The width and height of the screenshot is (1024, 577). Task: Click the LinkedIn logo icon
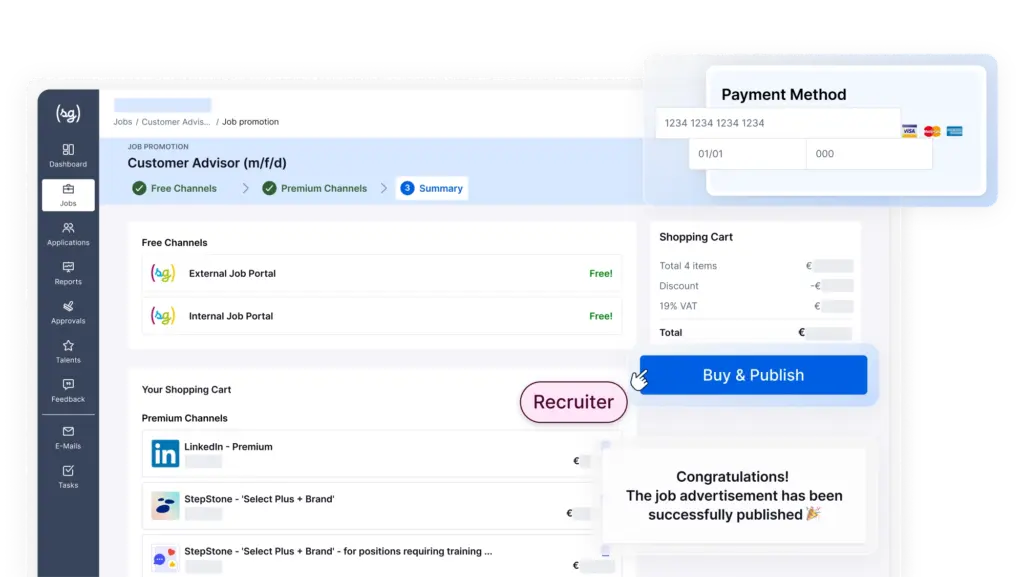(x=165, y=453)
